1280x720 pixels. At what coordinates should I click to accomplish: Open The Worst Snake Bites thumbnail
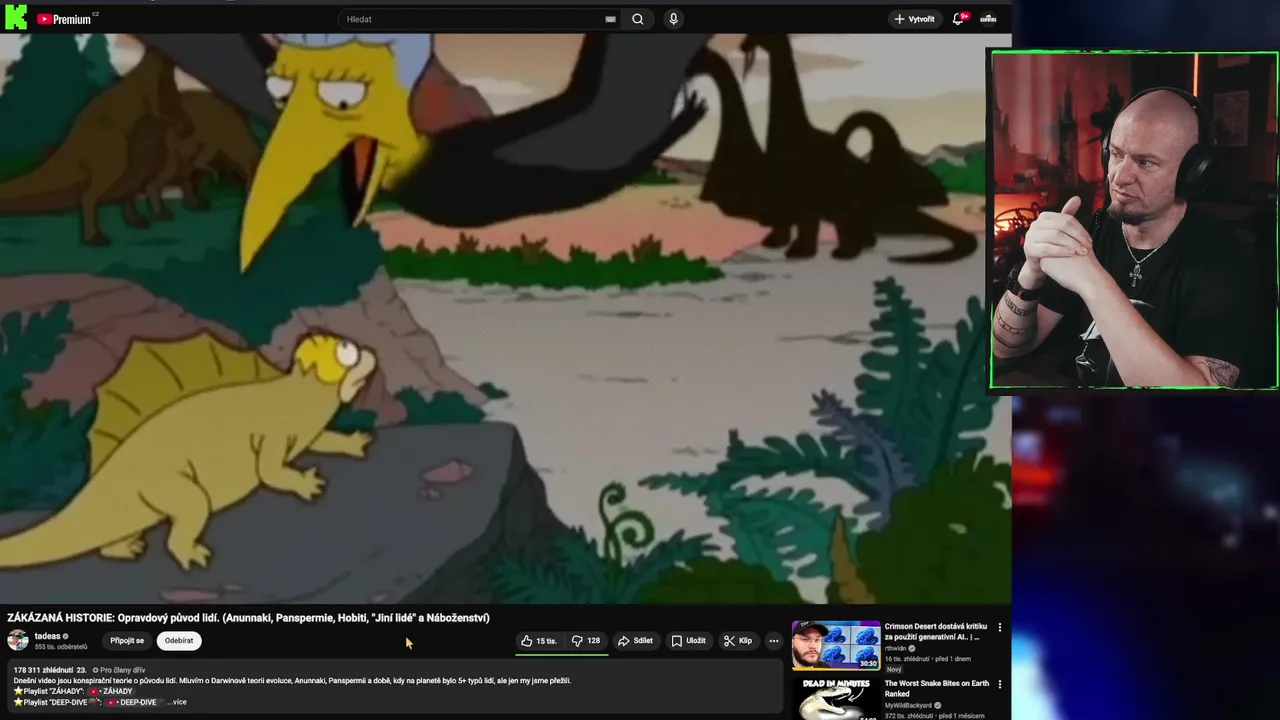tap(836, 699)
